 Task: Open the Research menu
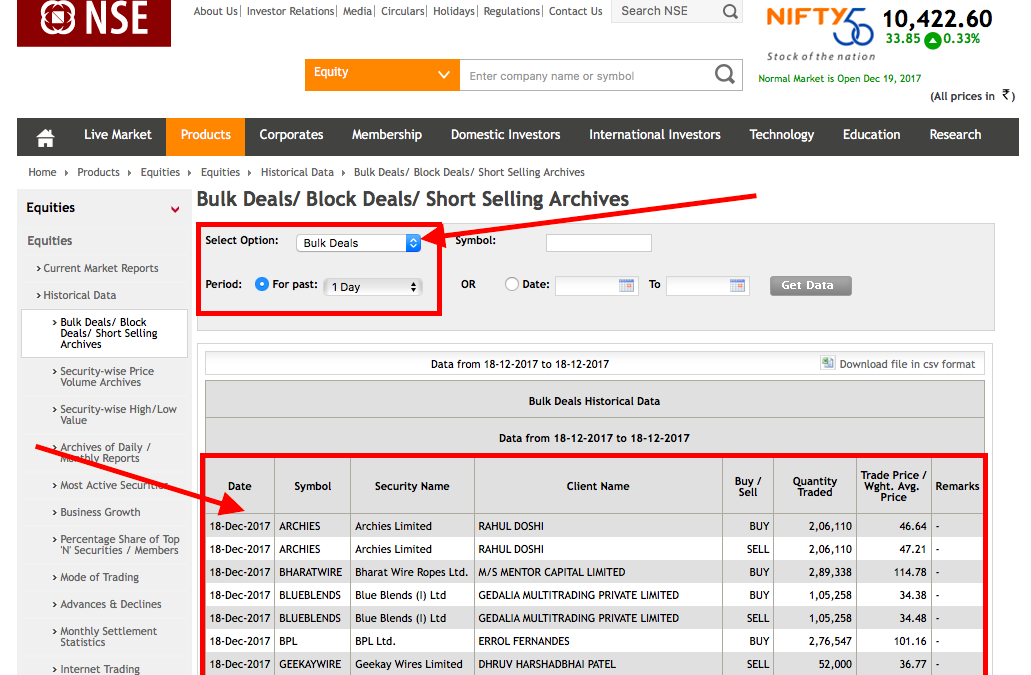pos(955,135)
